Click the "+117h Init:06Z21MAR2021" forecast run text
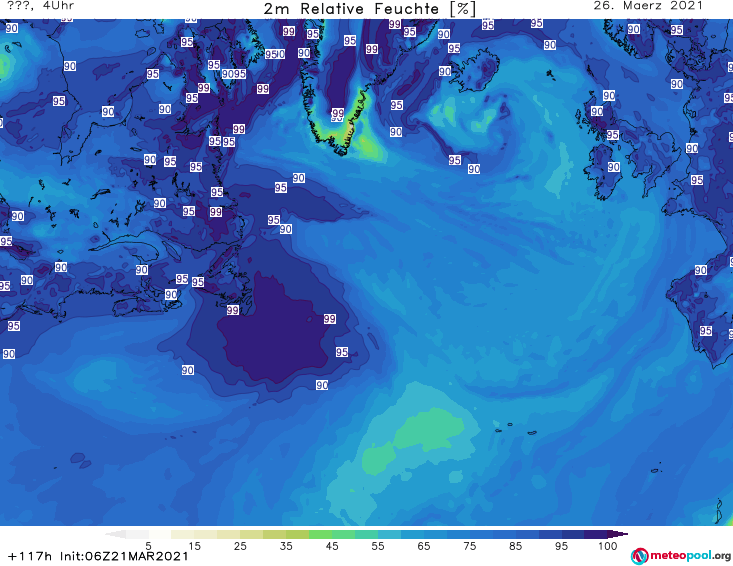Image resolution: width=733 pixels, height=566 pixels. [x=98, y=556]
